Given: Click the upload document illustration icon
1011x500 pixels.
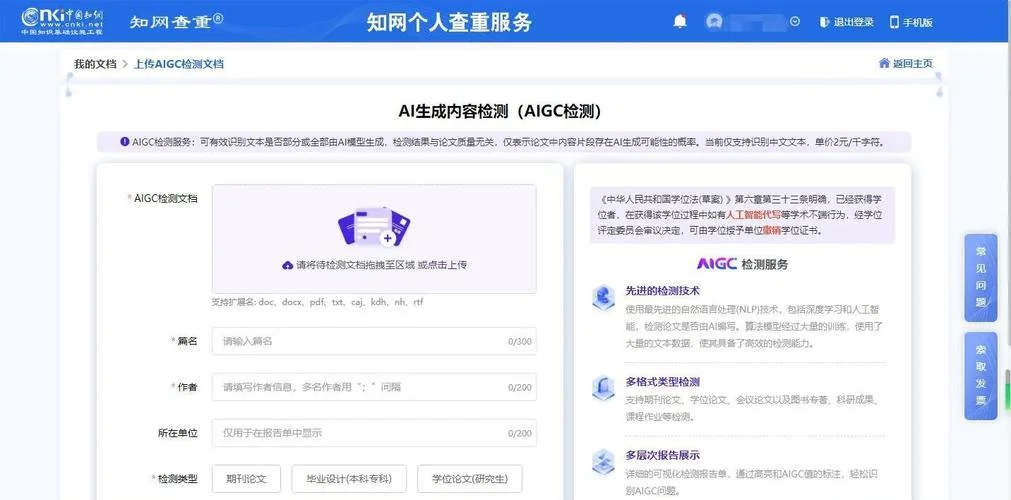Looking at the screenshot, I should coord(374,226).
